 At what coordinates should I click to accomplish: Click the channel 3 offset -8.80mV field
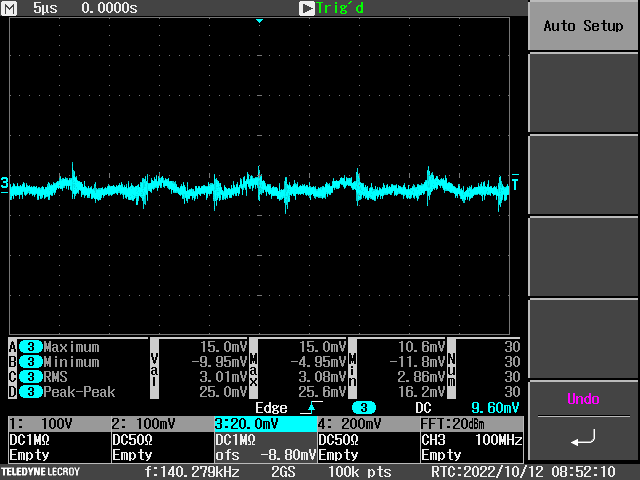(x=264, y=455)
